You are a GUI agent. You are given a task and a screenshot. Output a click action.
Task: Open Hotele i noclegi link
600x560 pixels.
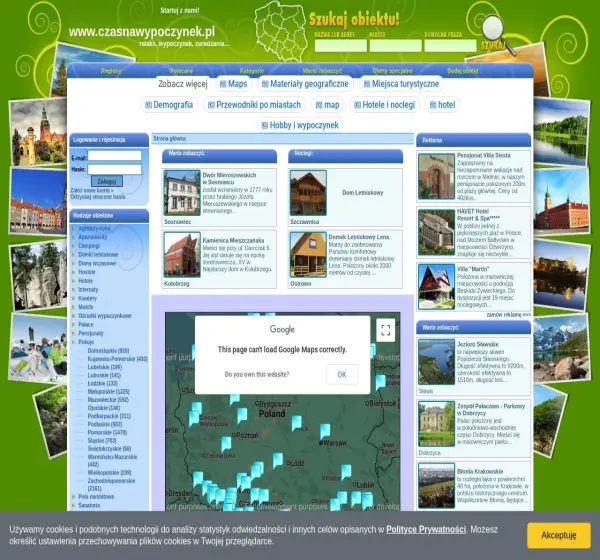(x=385, y=105)
